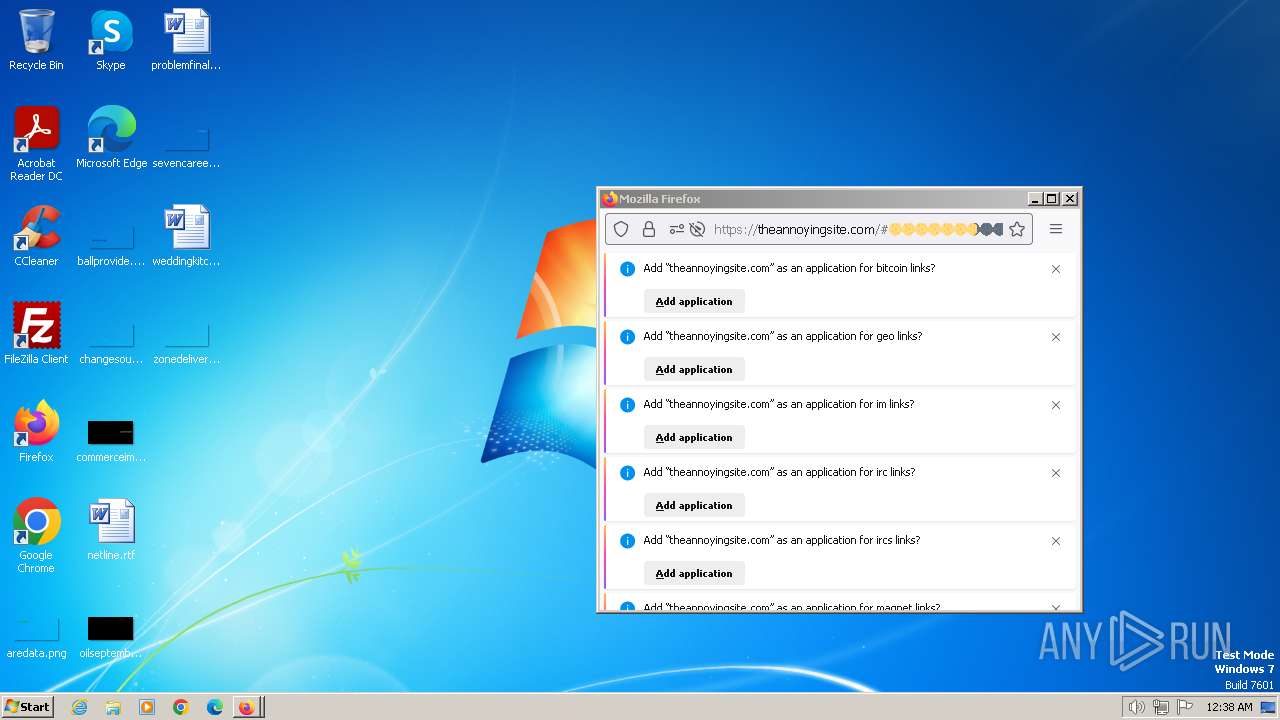Minimize the Mozilla Firefox window
1280x720 pixels.
click(x=1035, y=199)
